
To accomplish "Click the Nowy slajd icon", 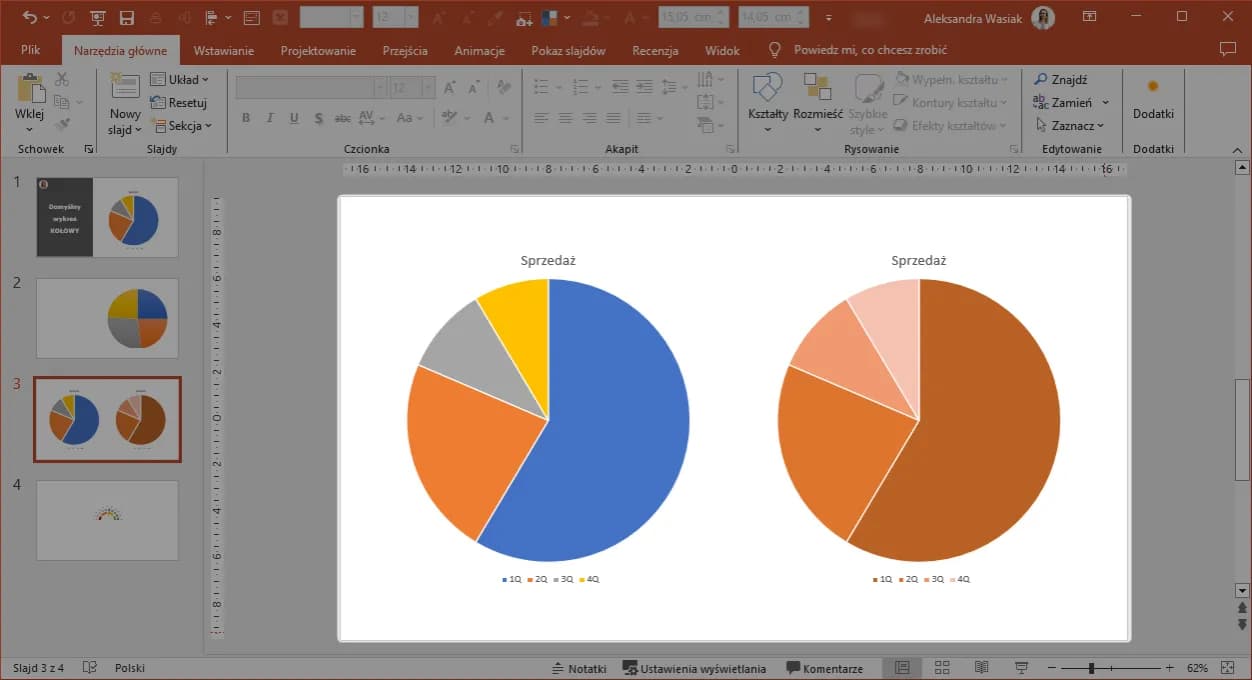I will 125,88.
